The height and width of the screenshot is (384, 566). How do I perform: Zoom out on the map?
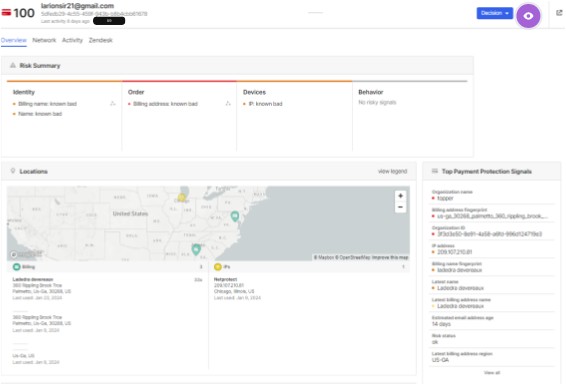(x=400, y=207)
